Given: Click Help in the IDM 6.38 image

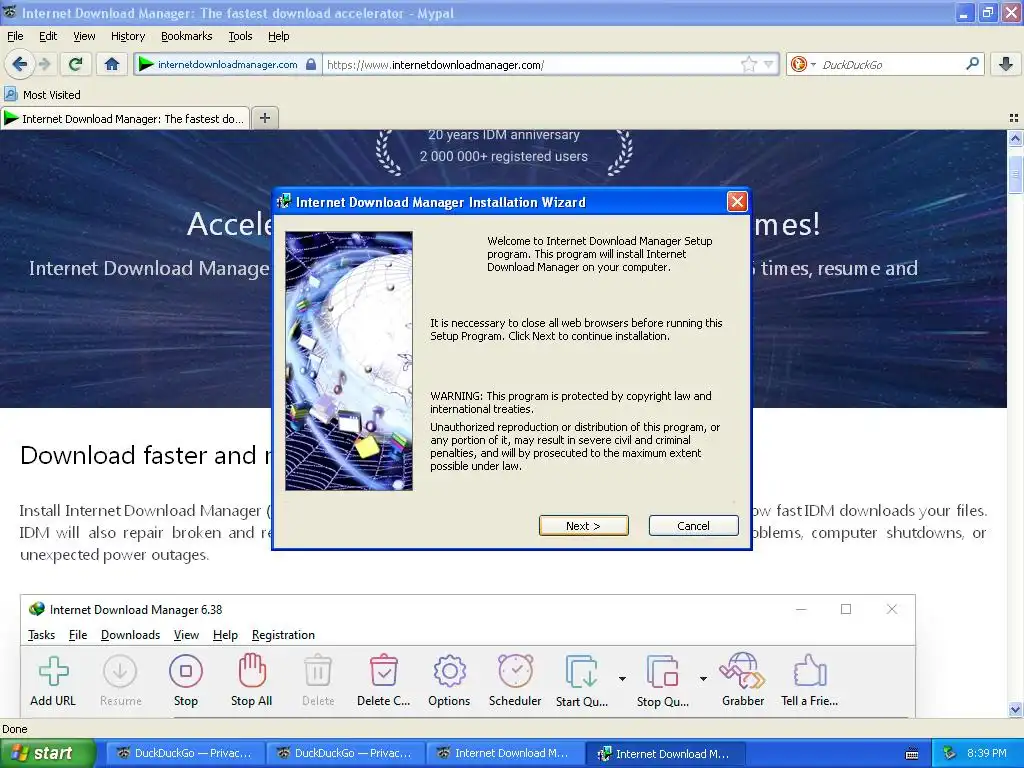Looking at the screenshot, I should 225,635.
